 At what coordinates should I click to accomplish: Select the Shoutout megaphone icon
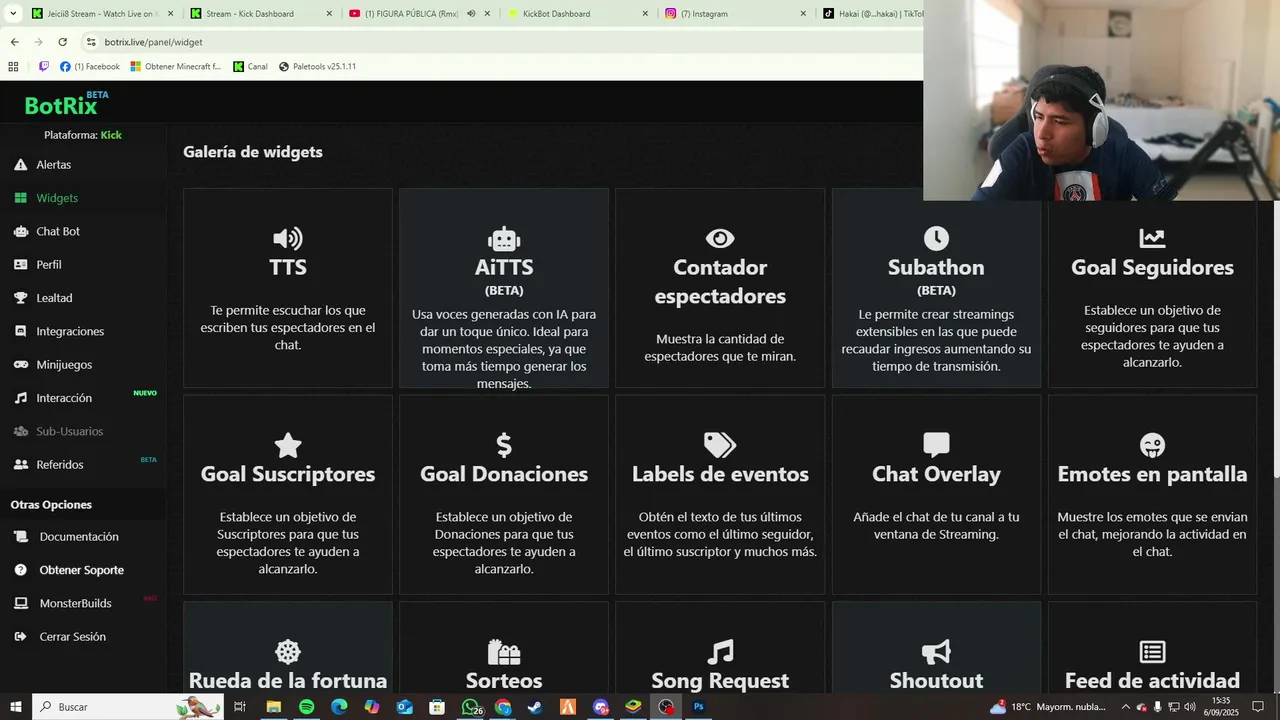[936, 652]
